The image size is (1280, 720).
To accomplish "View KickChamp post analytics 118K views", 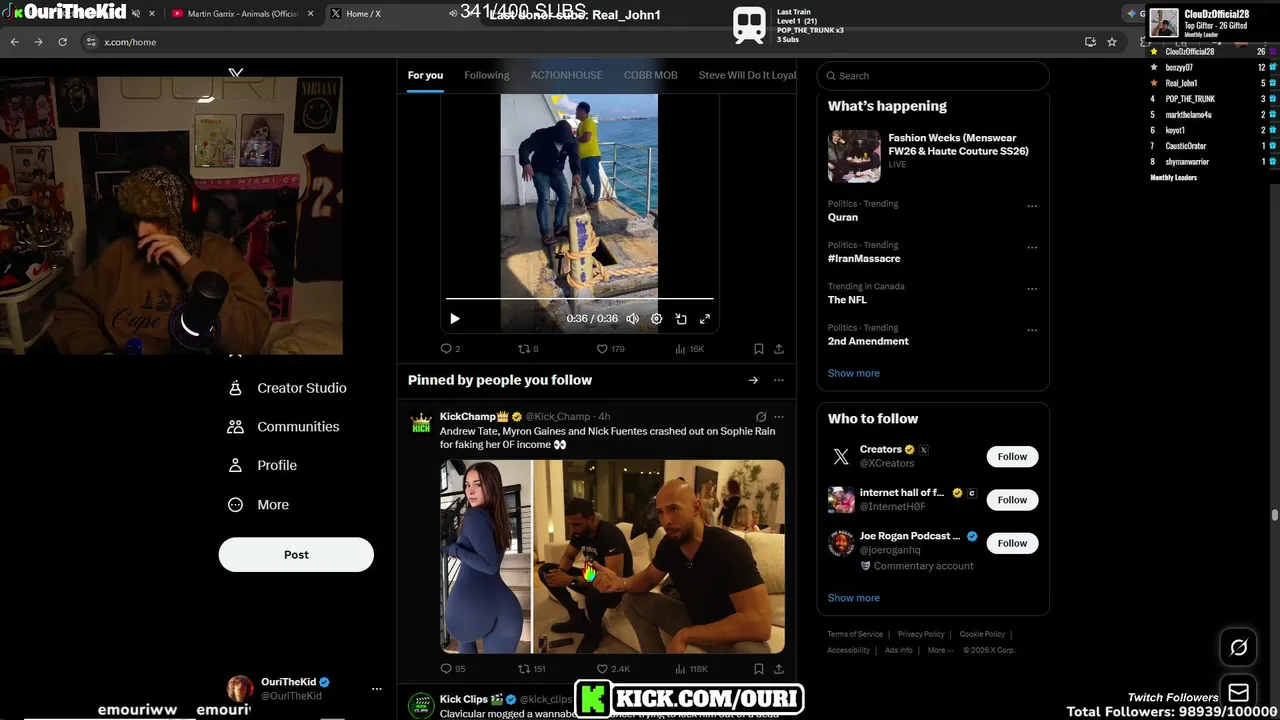I will 691,669.
